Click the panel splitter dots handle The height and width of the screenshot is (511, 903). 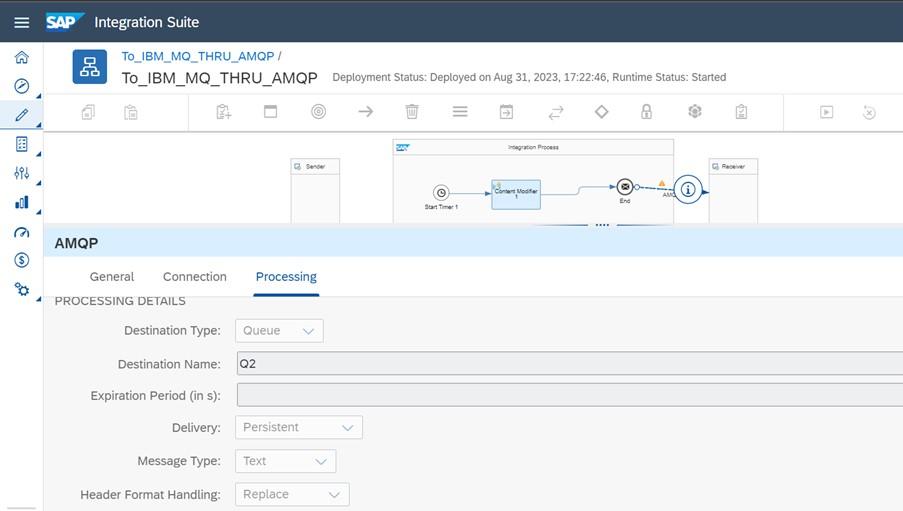point(602,225)
